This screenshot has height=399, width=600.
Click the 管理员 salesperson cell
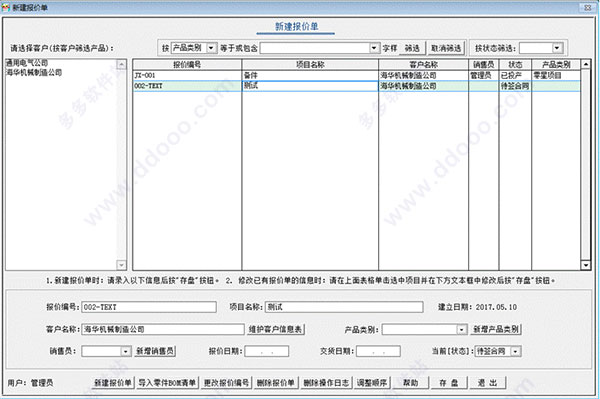[x=484, y=75]
